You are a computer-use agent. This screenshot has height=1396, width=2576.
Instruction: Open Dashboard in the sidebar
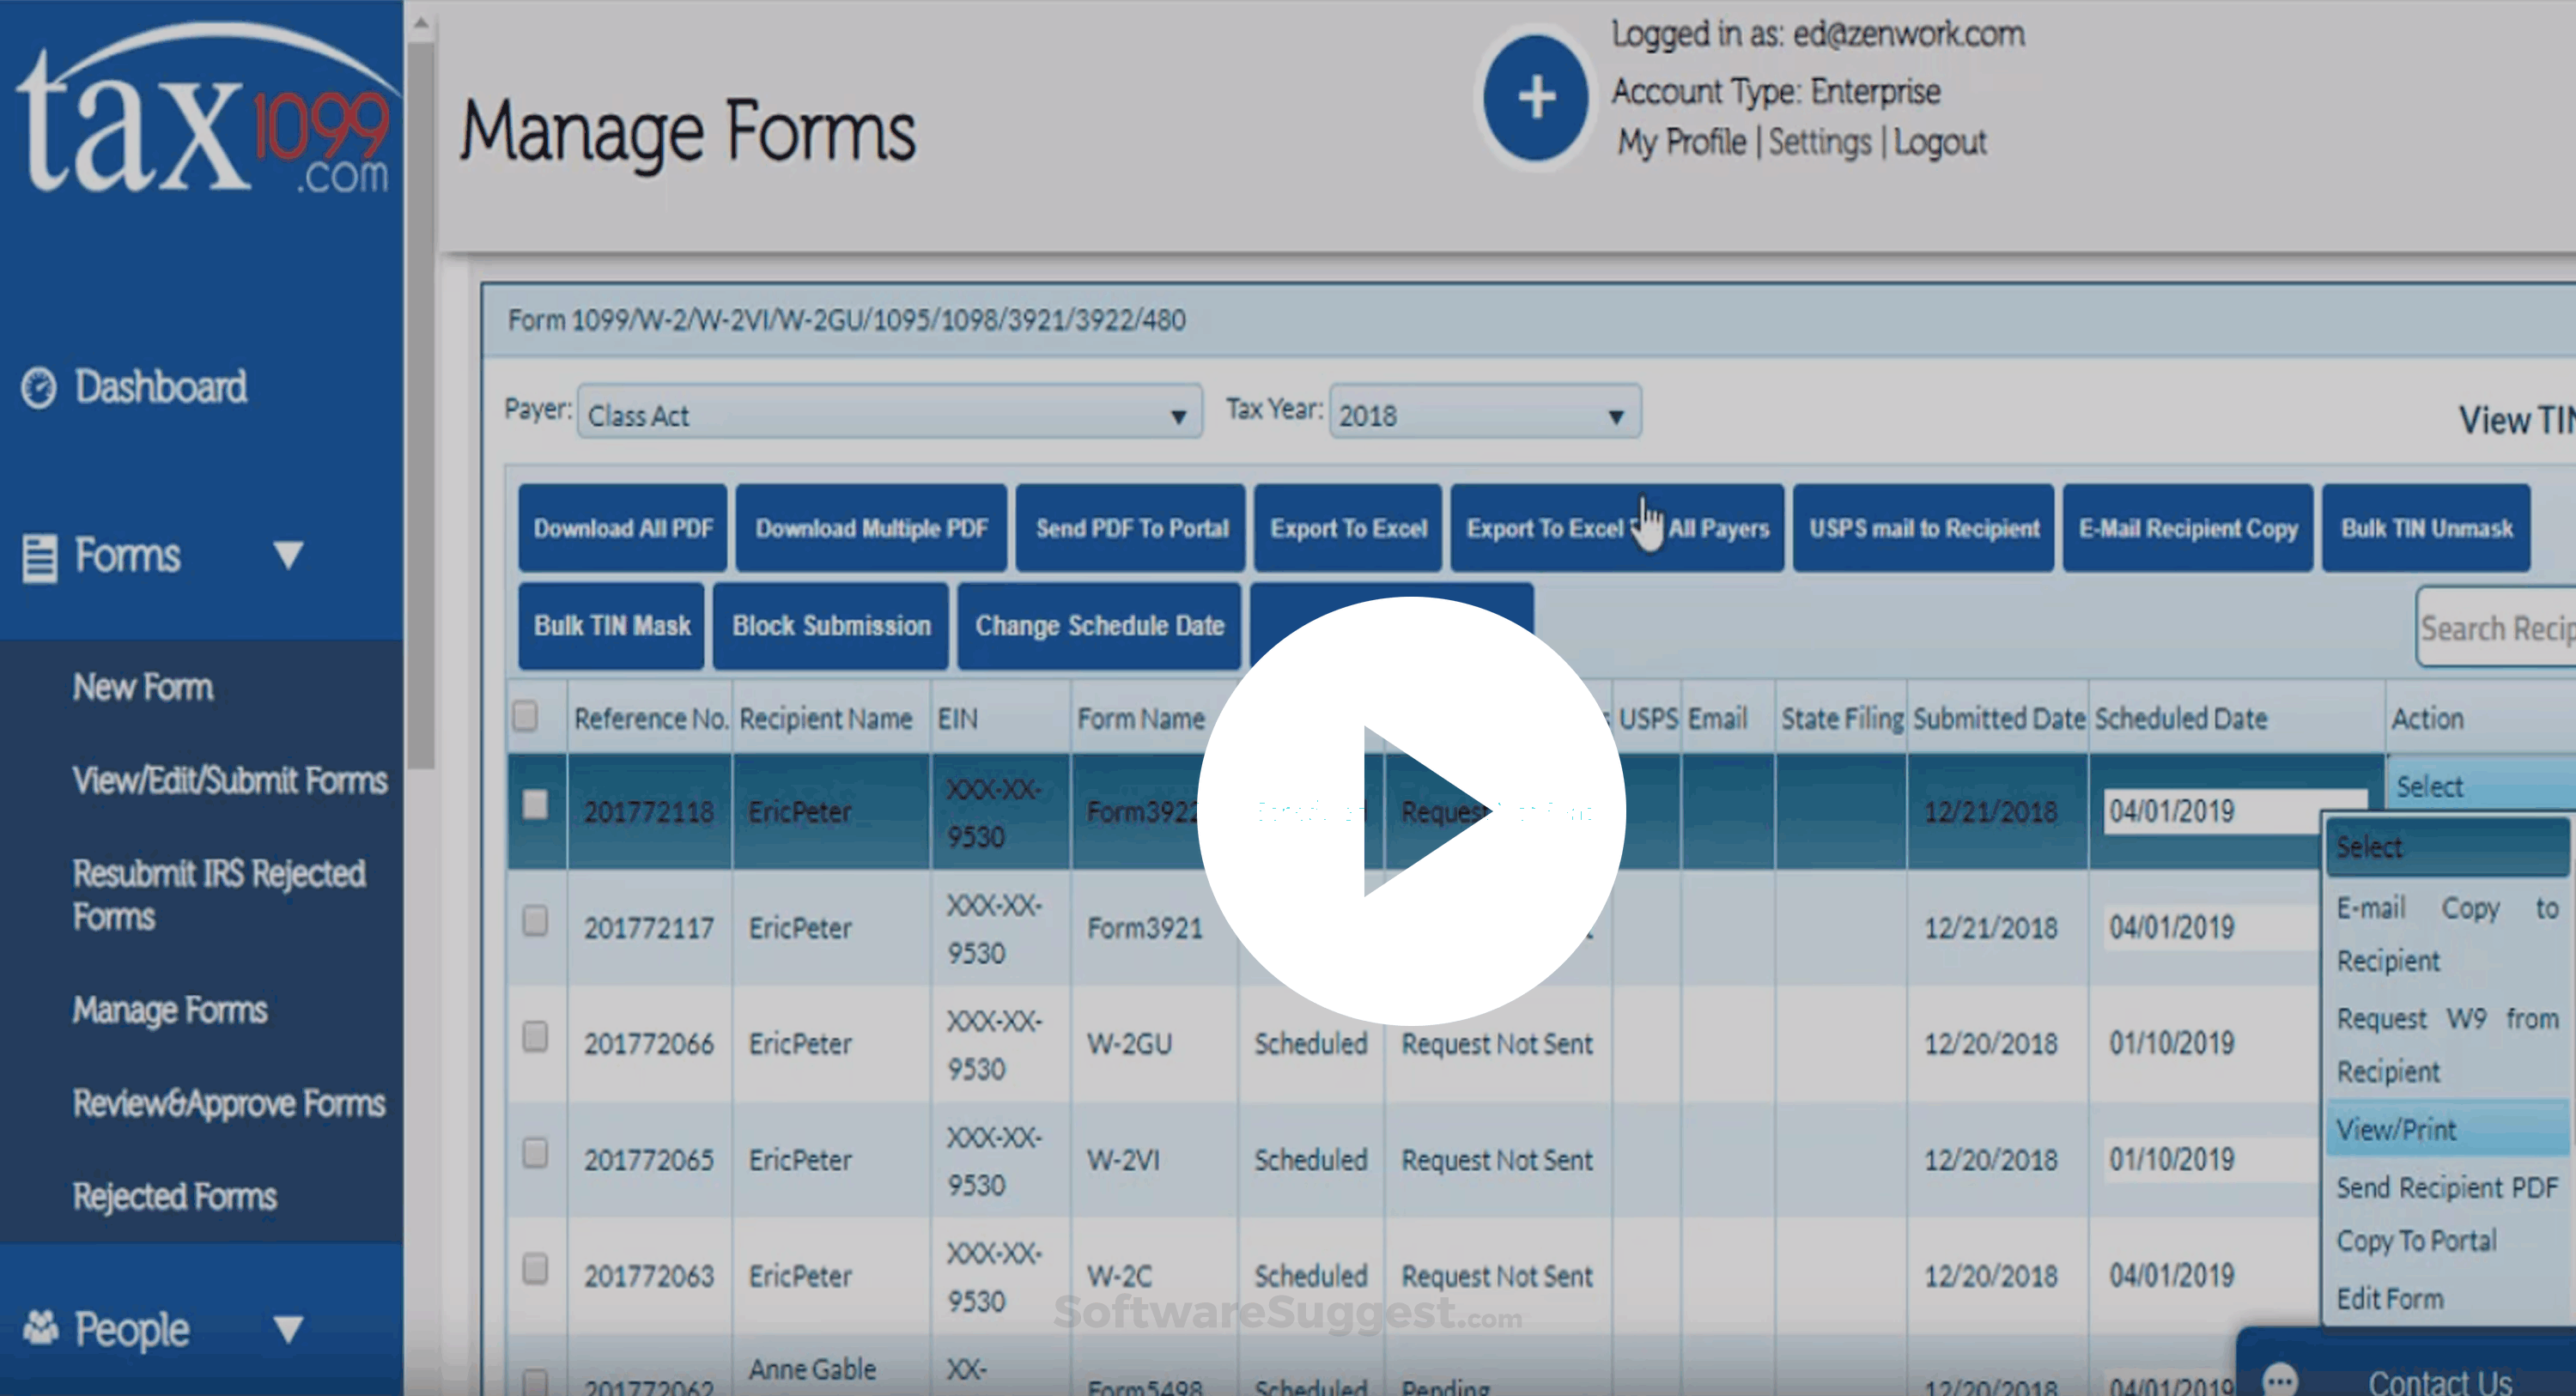(x=160, y=387)
